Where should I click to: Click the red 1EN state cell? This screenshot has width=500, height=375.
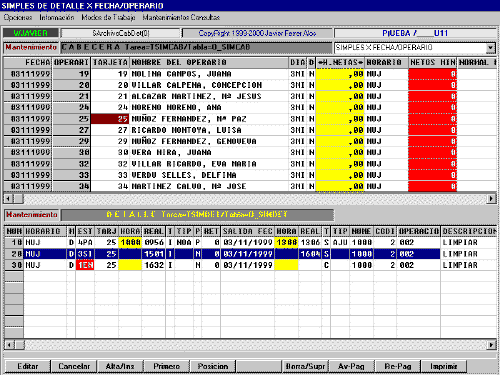point(85,265)
